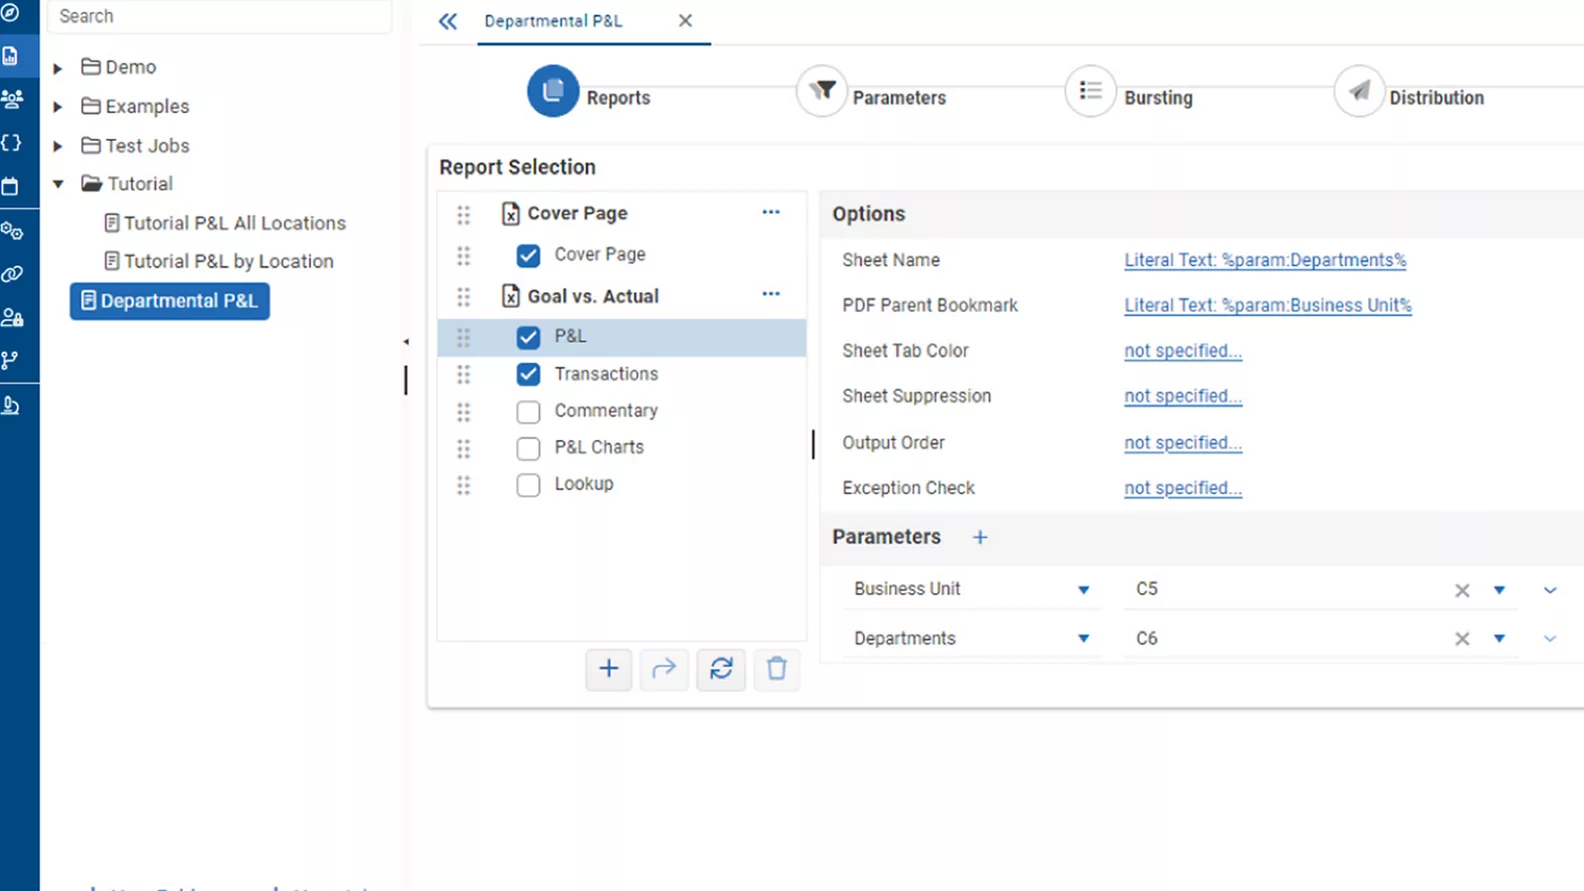Switch to the Distribution step

click(x=1358, y=92)
